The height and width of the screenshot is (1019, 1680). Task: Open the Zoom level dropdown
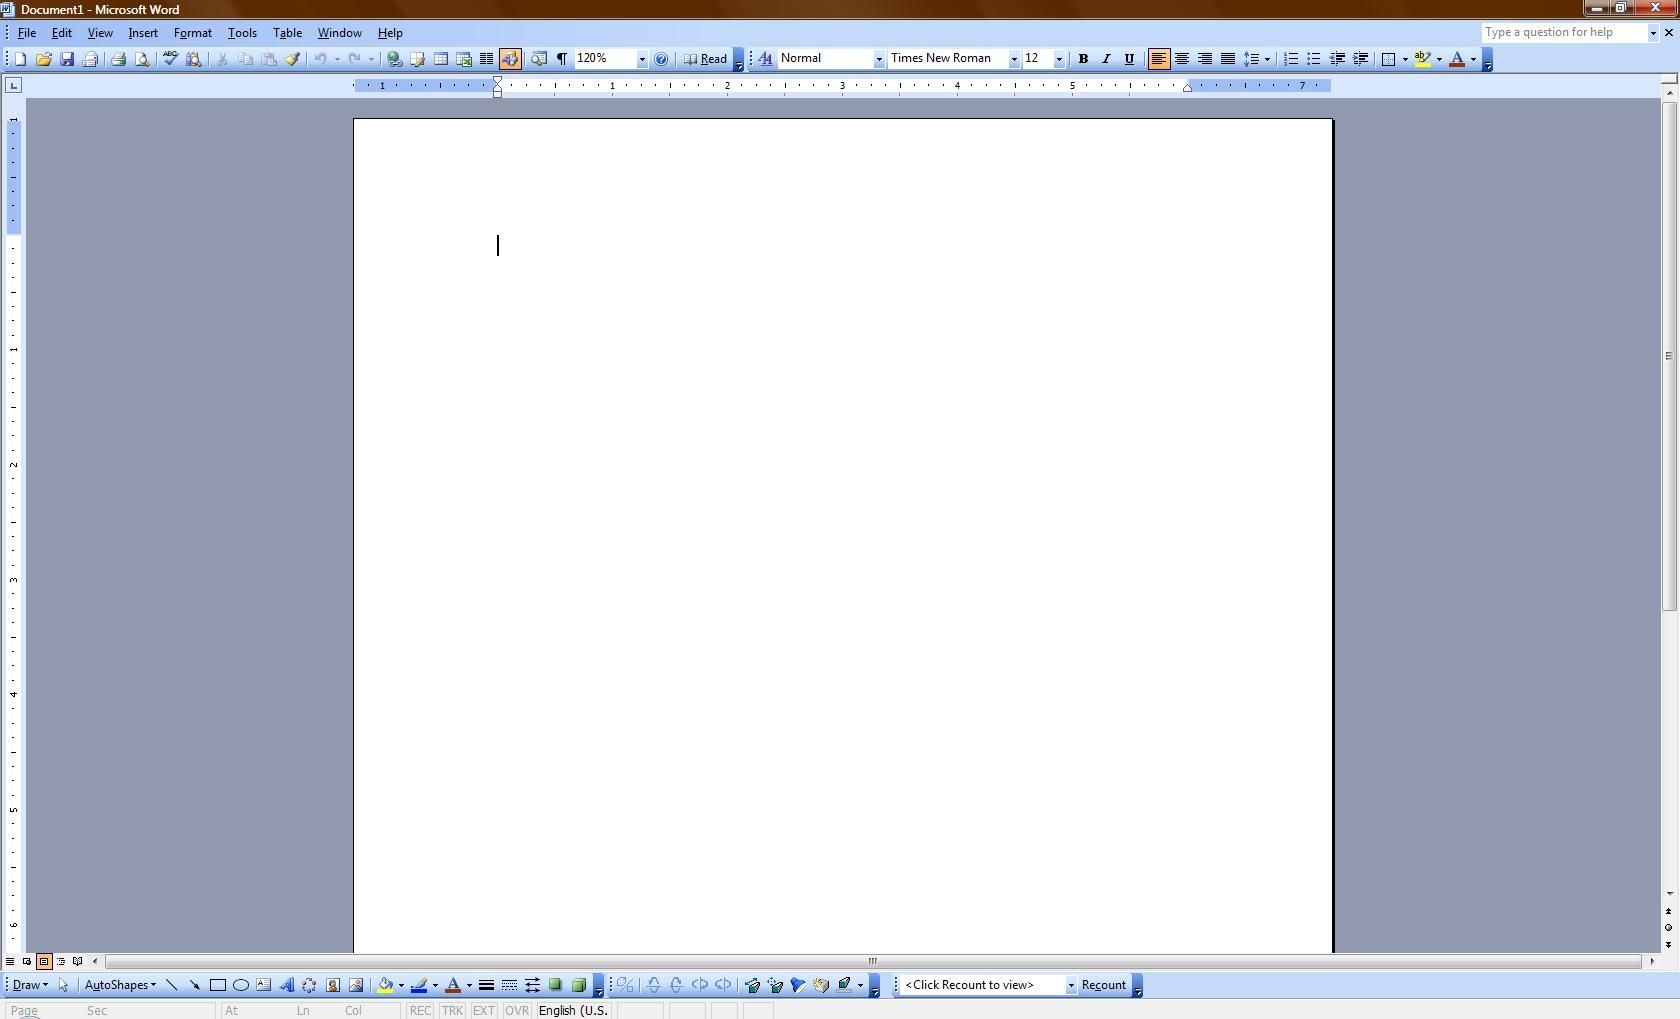click(641, 59)
